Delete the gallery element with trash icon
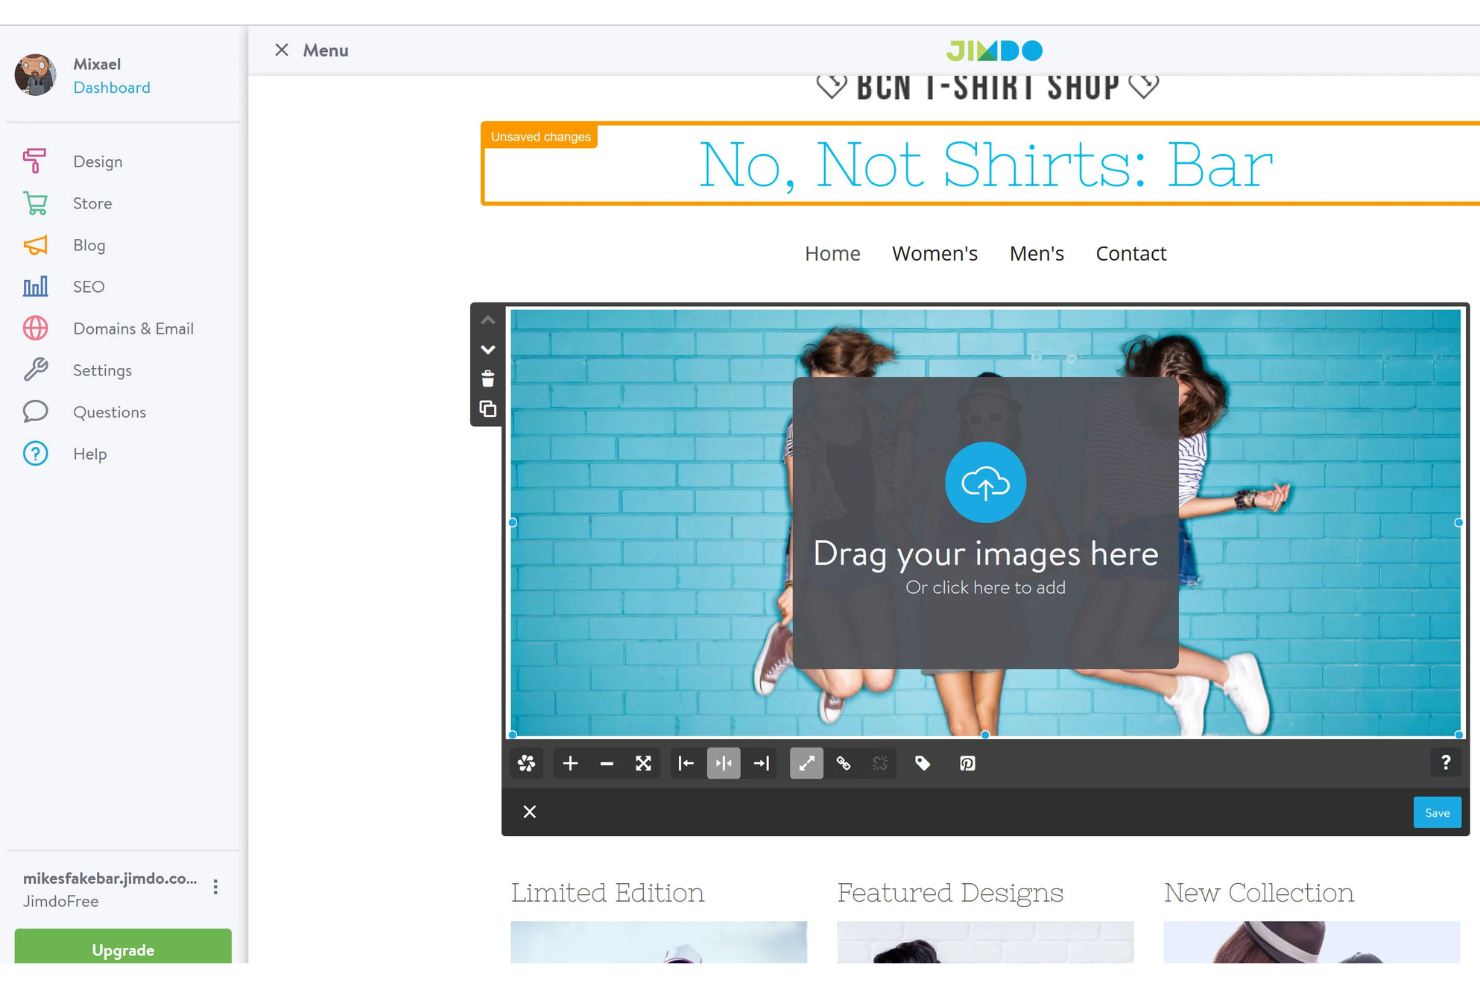 pos(487,379)
